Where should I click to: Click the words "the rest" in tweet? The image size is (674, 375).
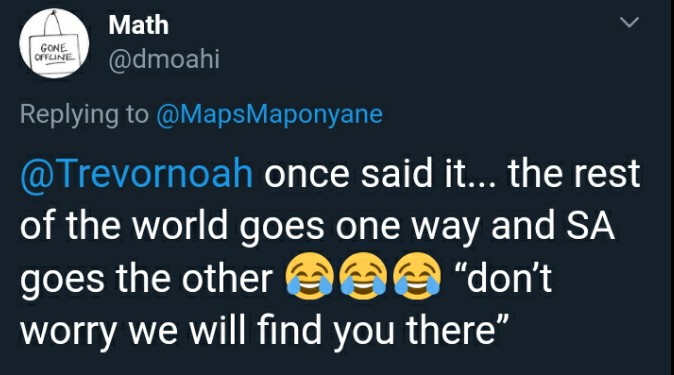574,174
